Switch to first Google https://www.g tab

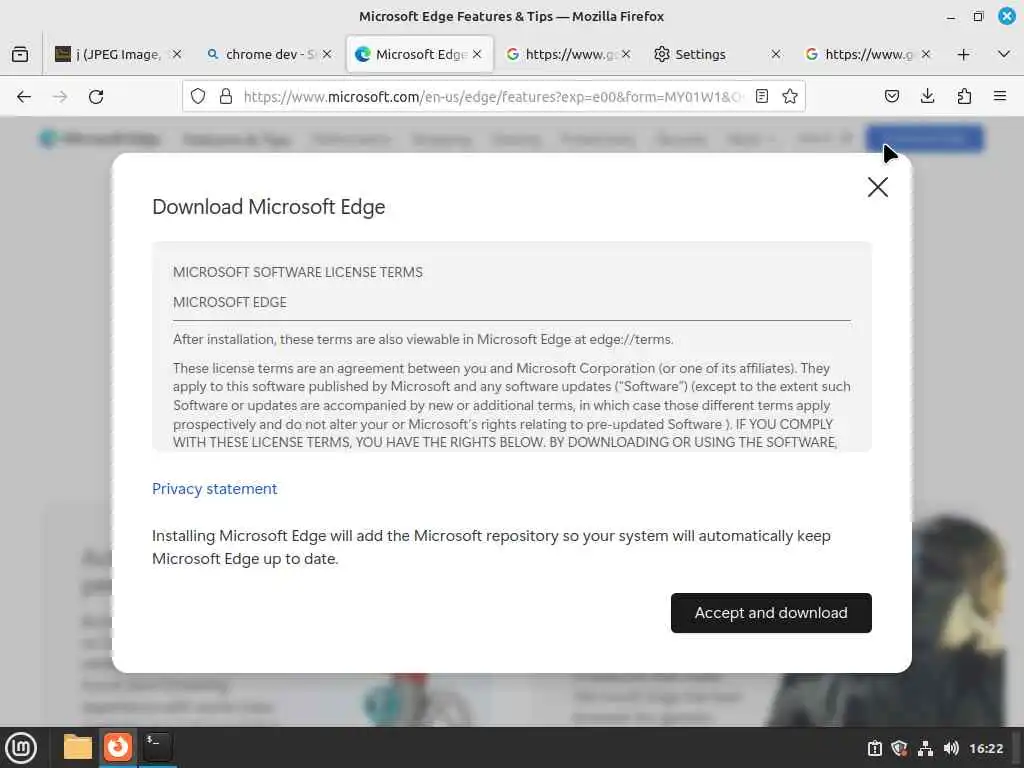click(x=568, y=54)
